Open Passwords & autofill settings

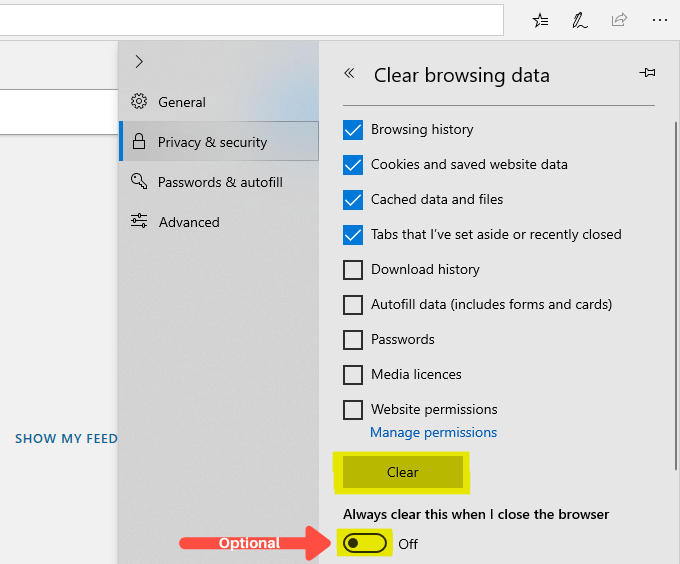click(219, 182)
